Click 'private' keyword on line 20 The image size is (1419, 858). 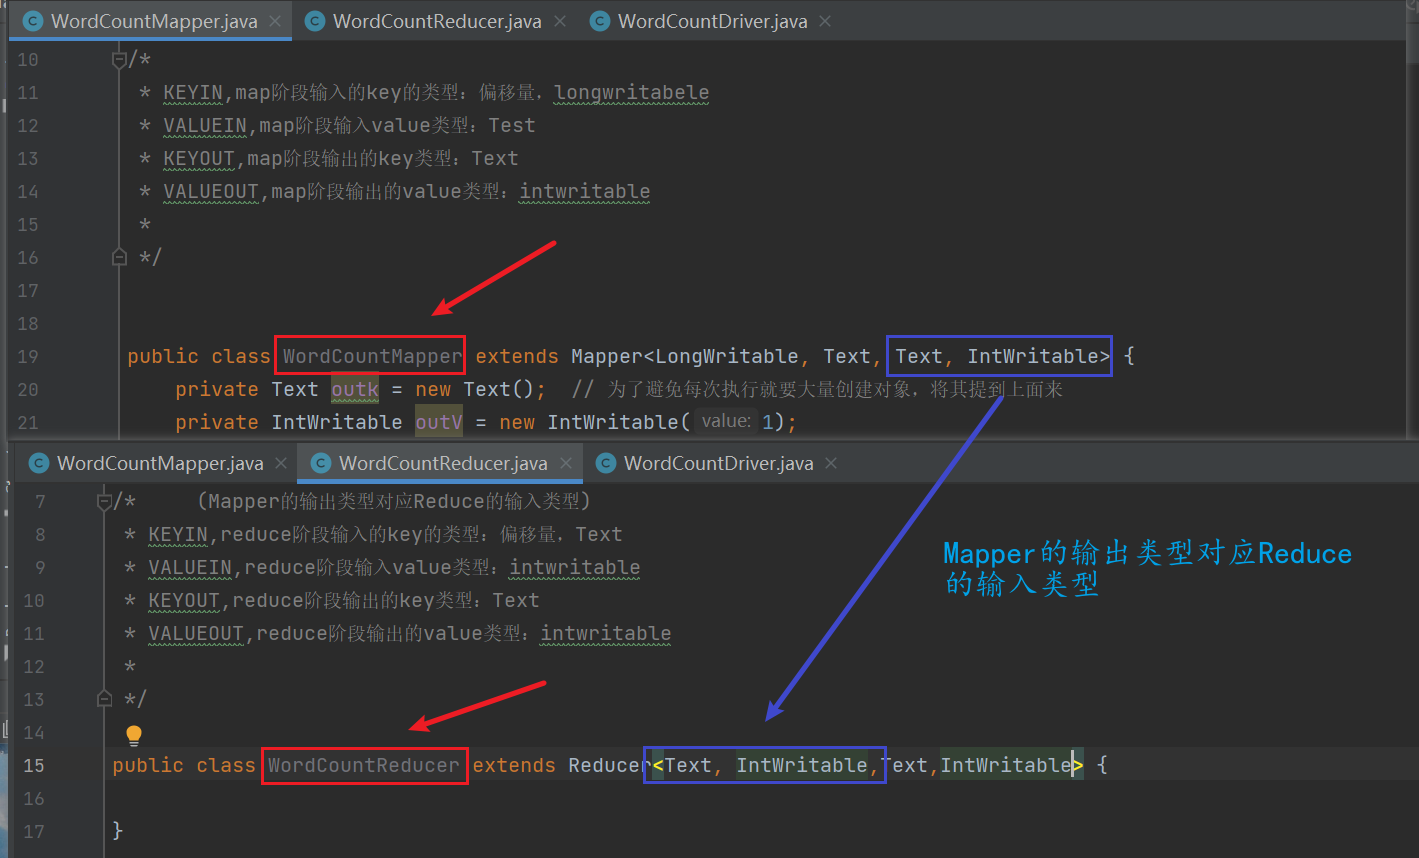[217, 389]
